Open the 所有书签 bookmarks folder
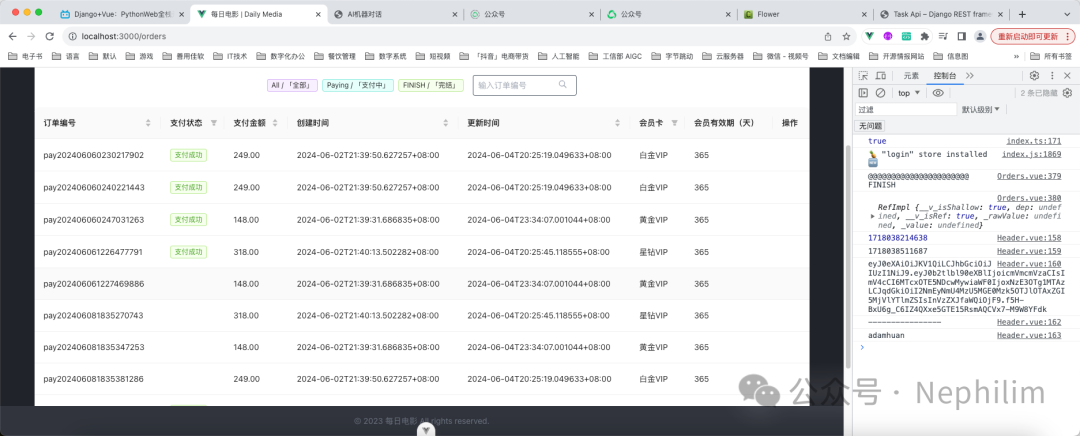 pyautogui.click(x=1052, y=56)
